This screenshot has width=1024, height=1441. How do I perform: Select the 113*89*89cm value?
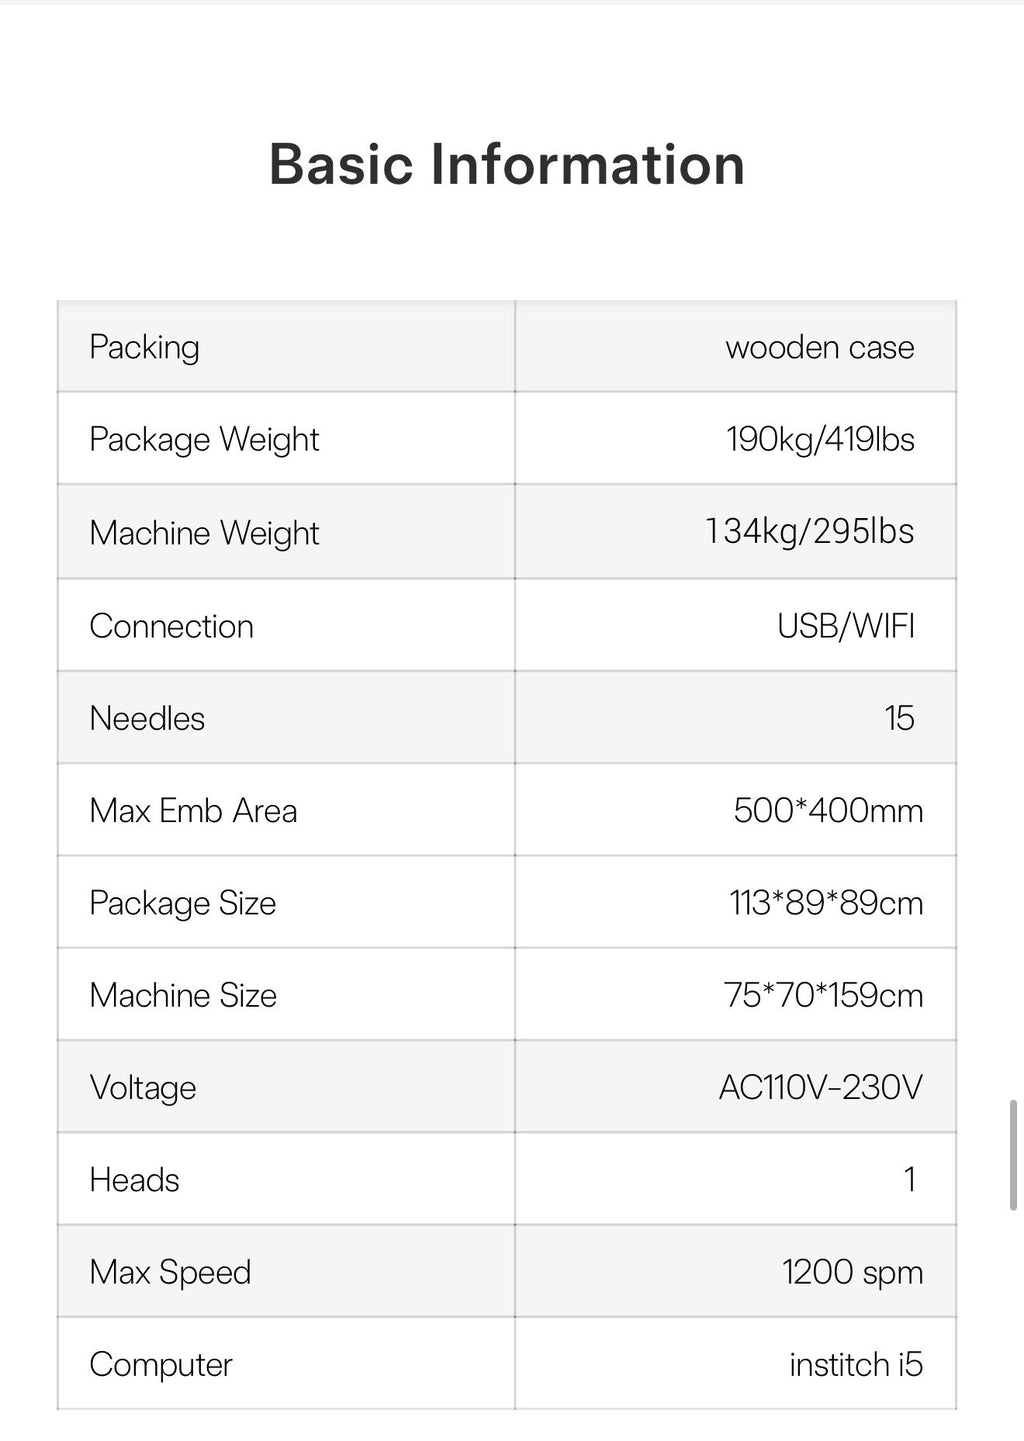click(x=825, y=903)
